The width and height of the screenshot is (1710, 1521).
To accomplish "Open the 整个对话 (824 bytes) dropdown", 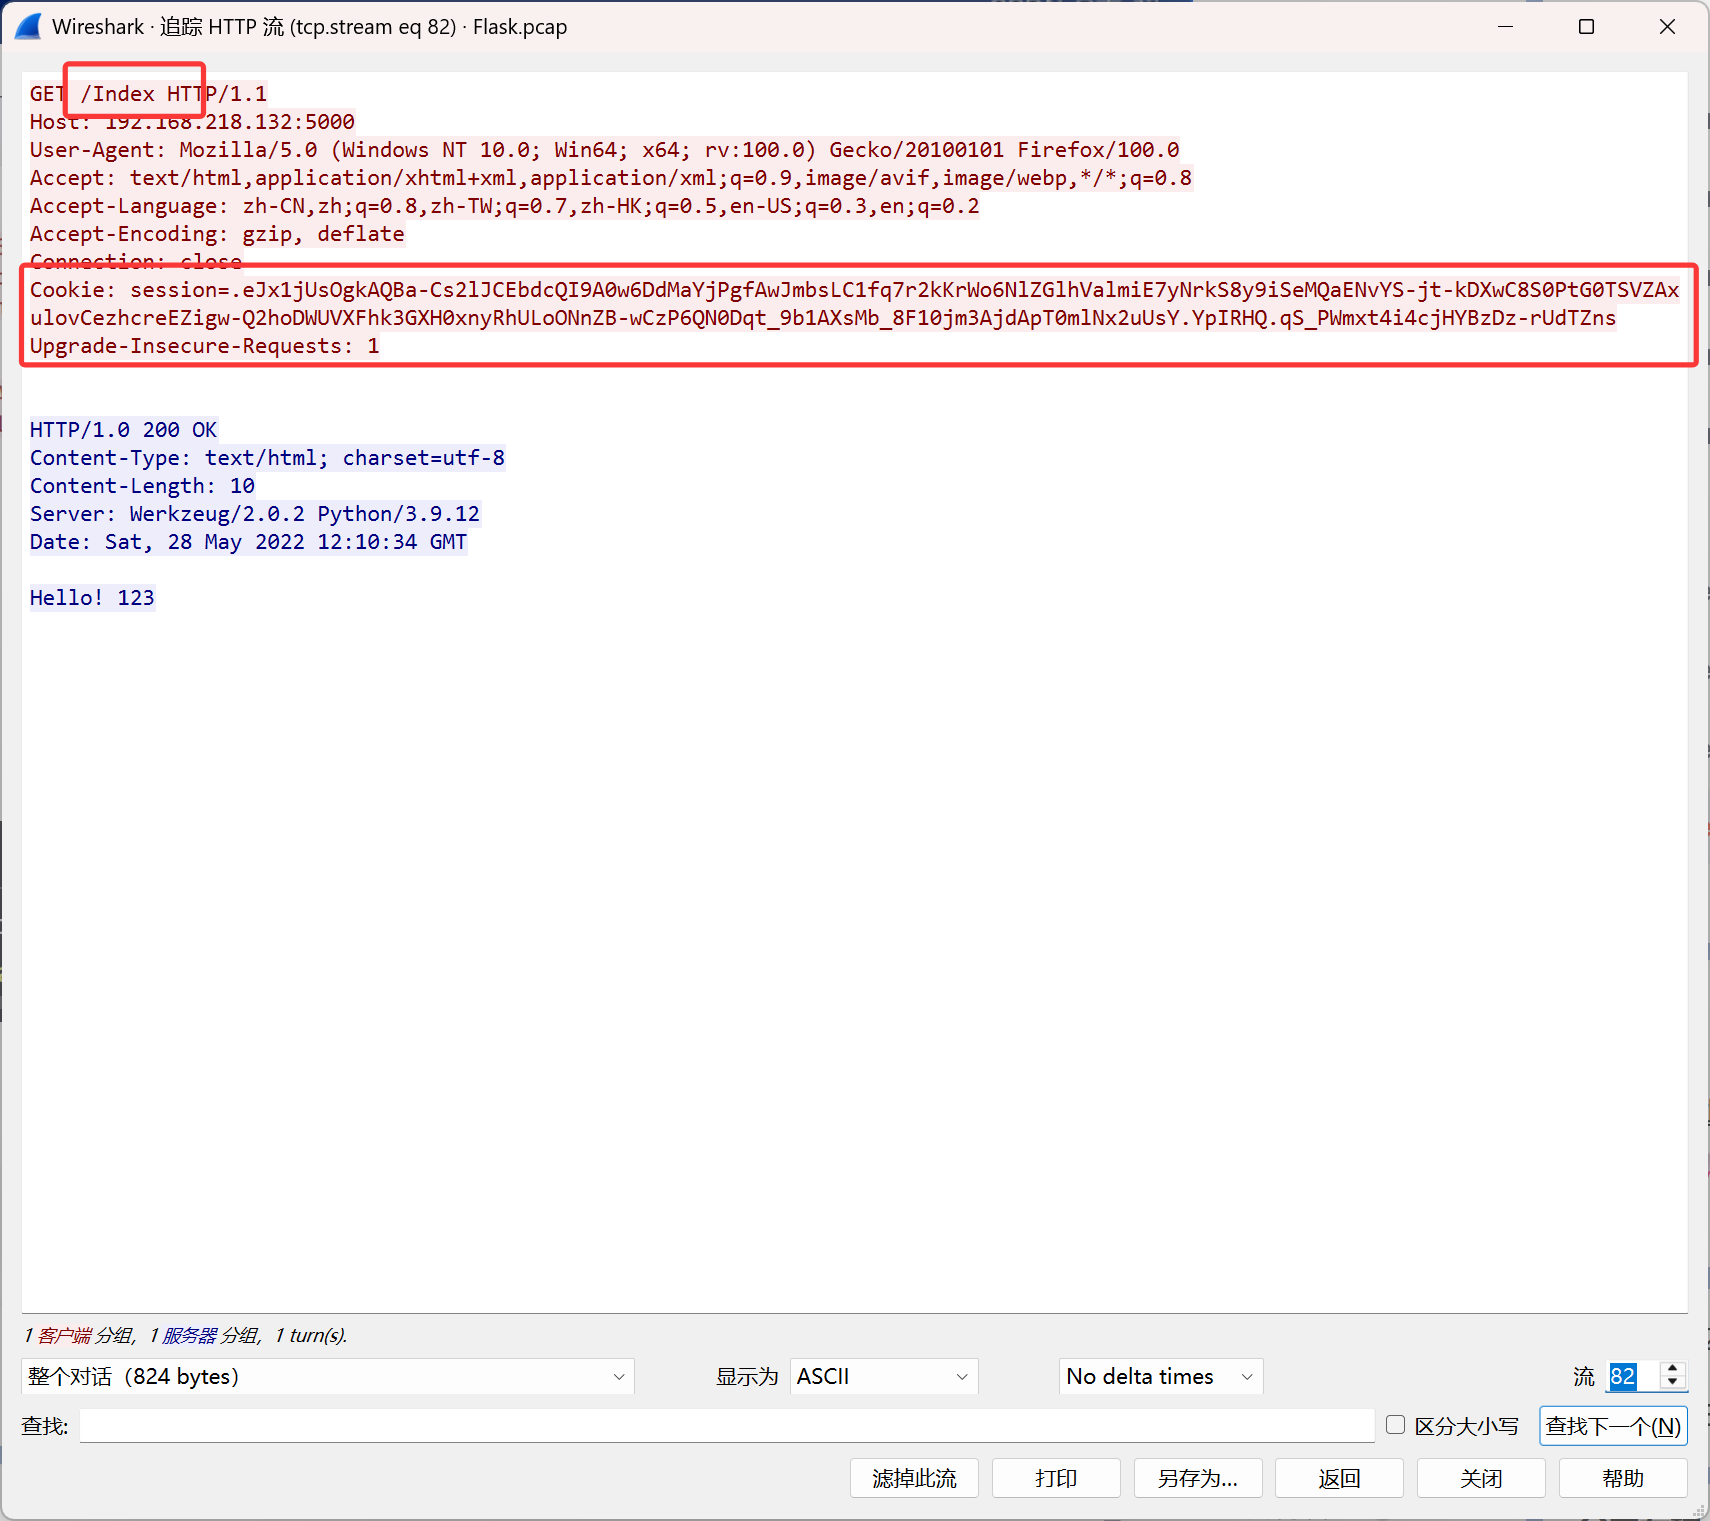I will click(328, 1376).
